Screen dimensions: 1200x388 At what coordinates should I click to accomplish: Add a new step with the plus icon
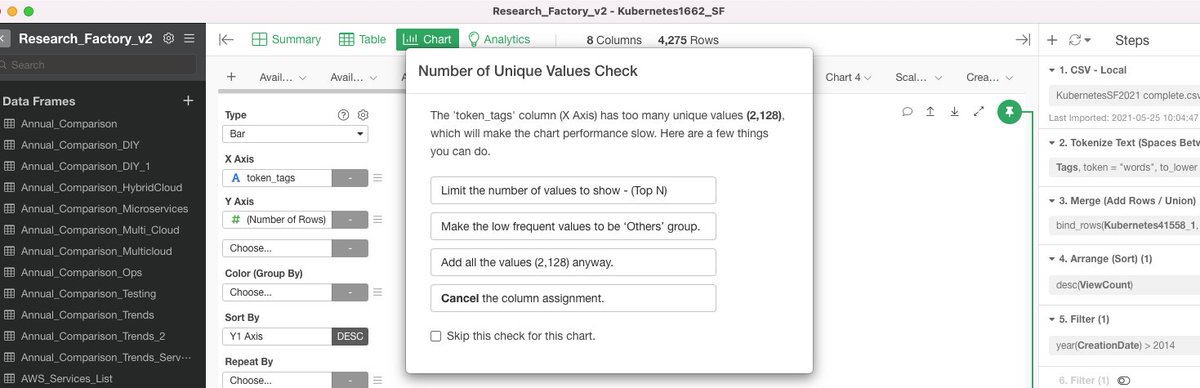click(1052, 41)
